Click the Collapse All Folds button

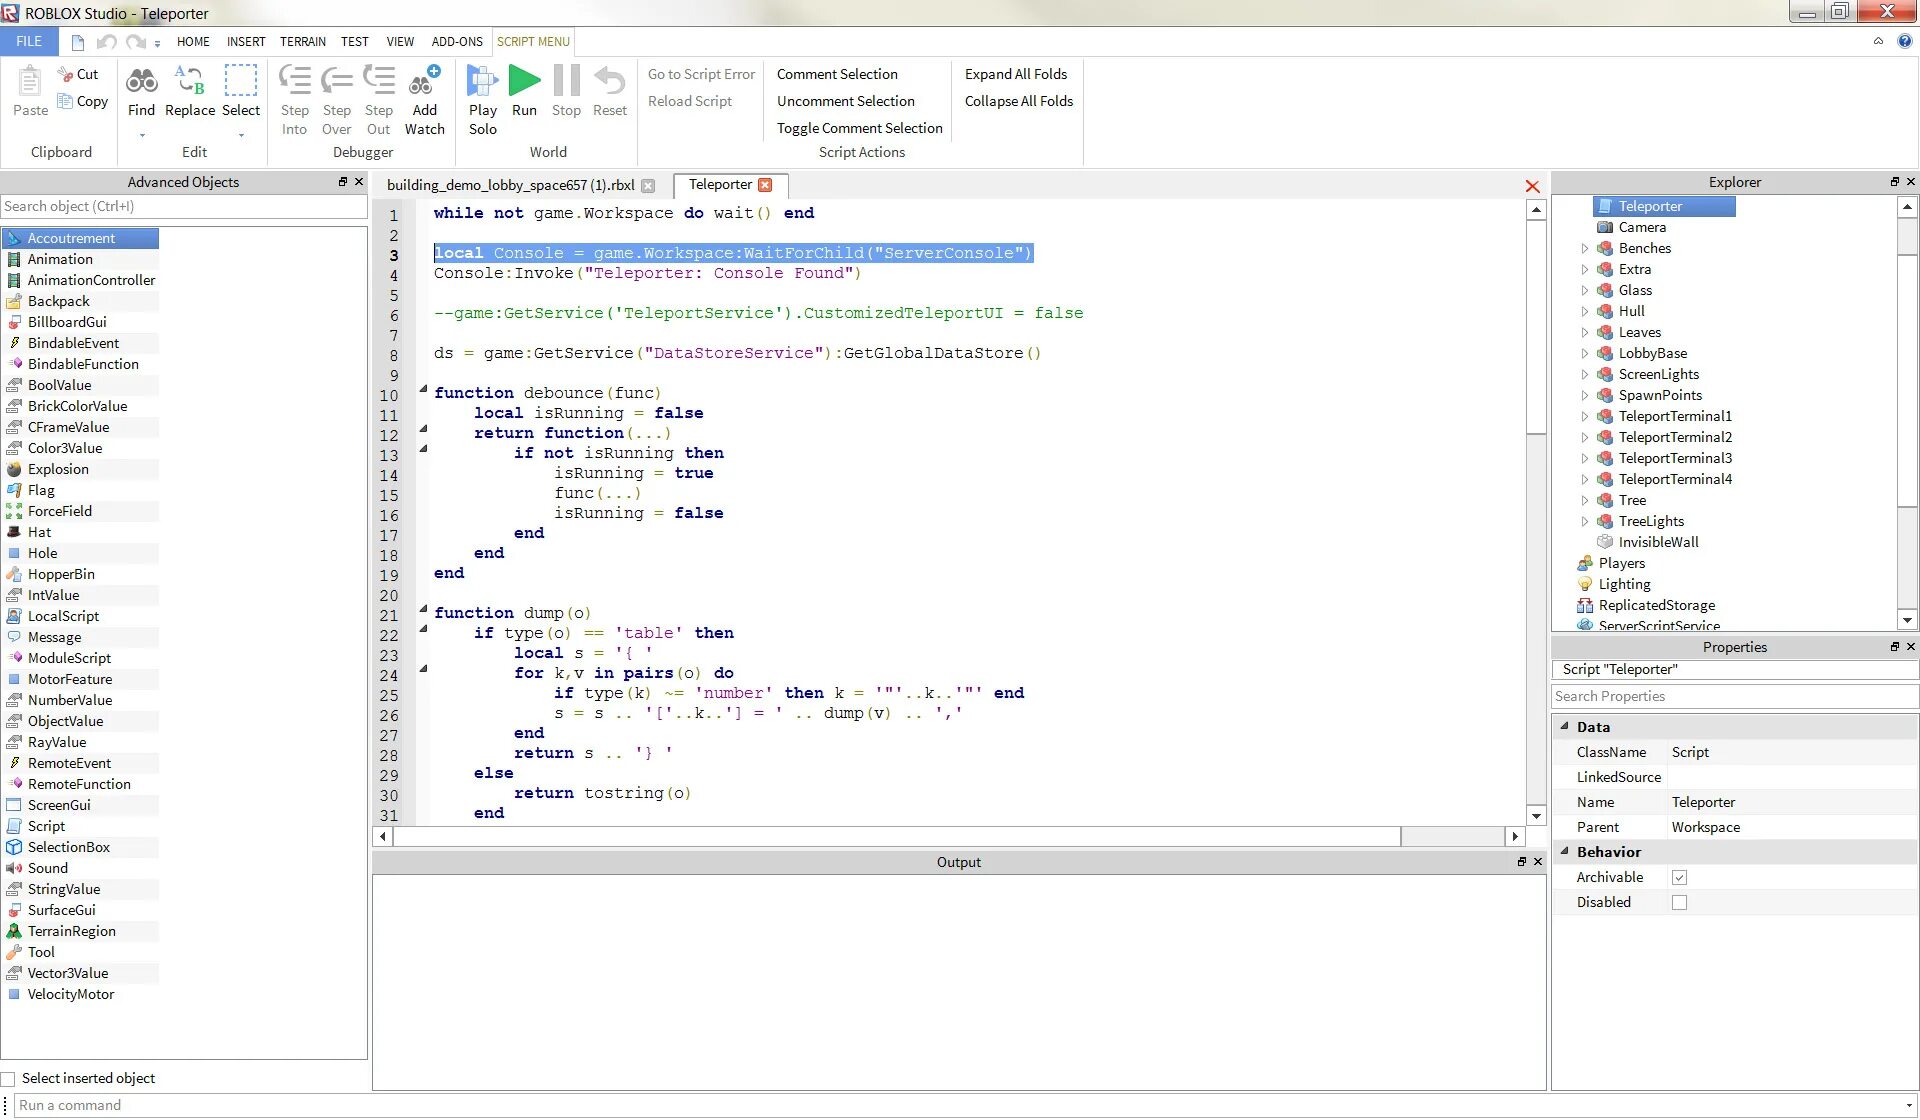[1017, 100]
